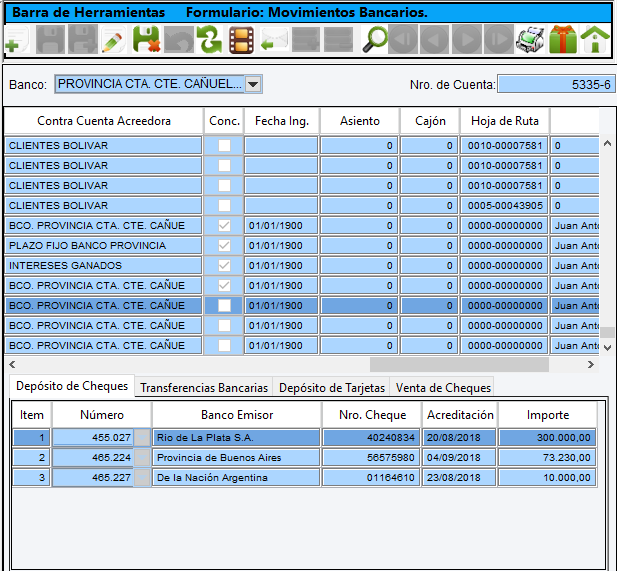
Task: Click Contra Cuenta Acreedora column header
Action: point(104,121)
